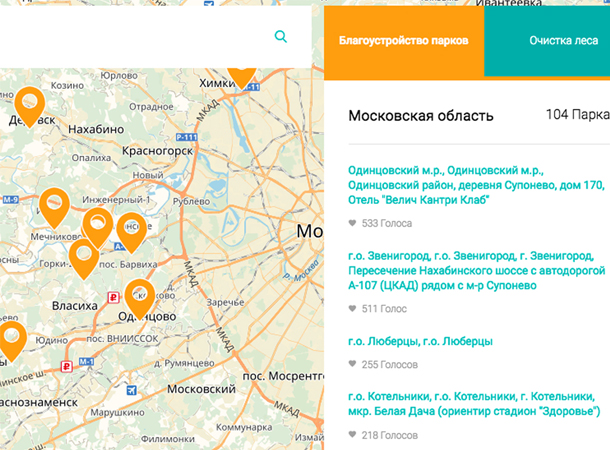Click the Московский label on the map
Image resolution: width=610 pixels, height=450 pixels.
tap(201, 389)
